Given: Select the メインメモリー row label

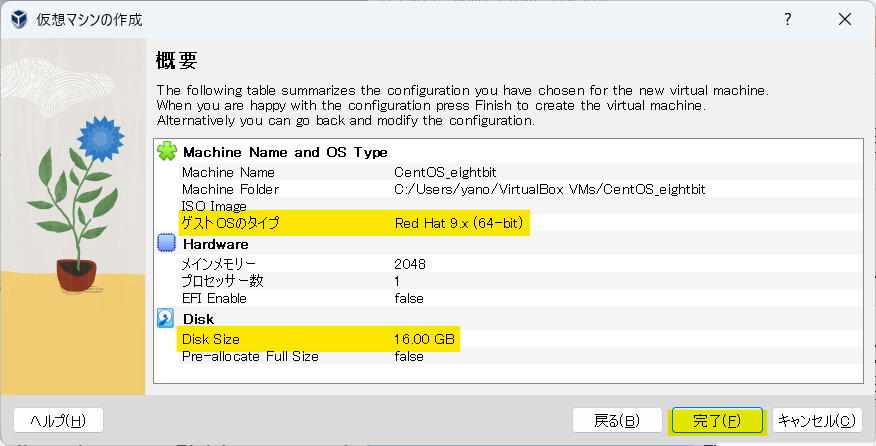Looking at the screenshot, I should (218, 264).
